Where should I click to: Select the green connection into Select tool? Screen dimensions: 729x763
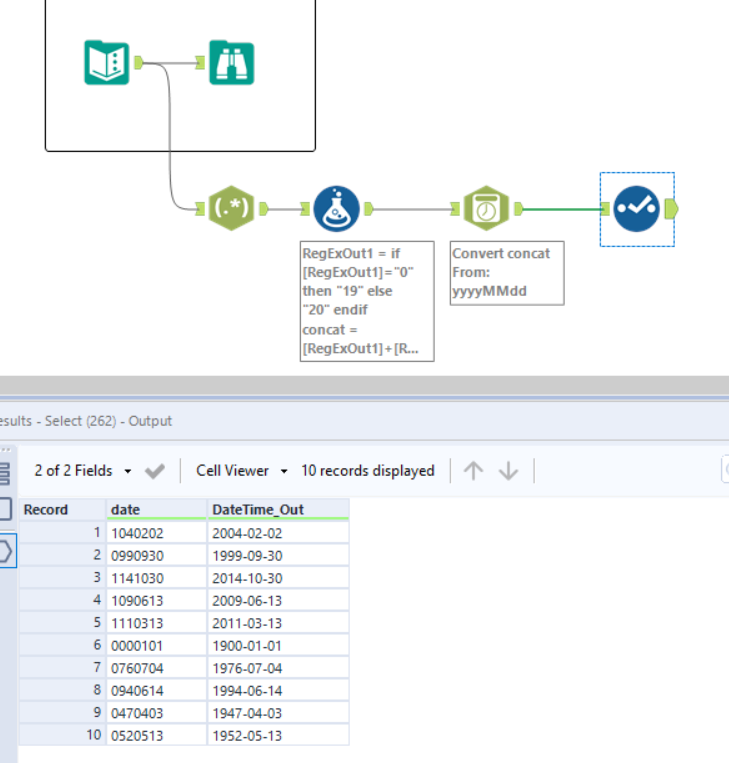click(x=562, y=210)
